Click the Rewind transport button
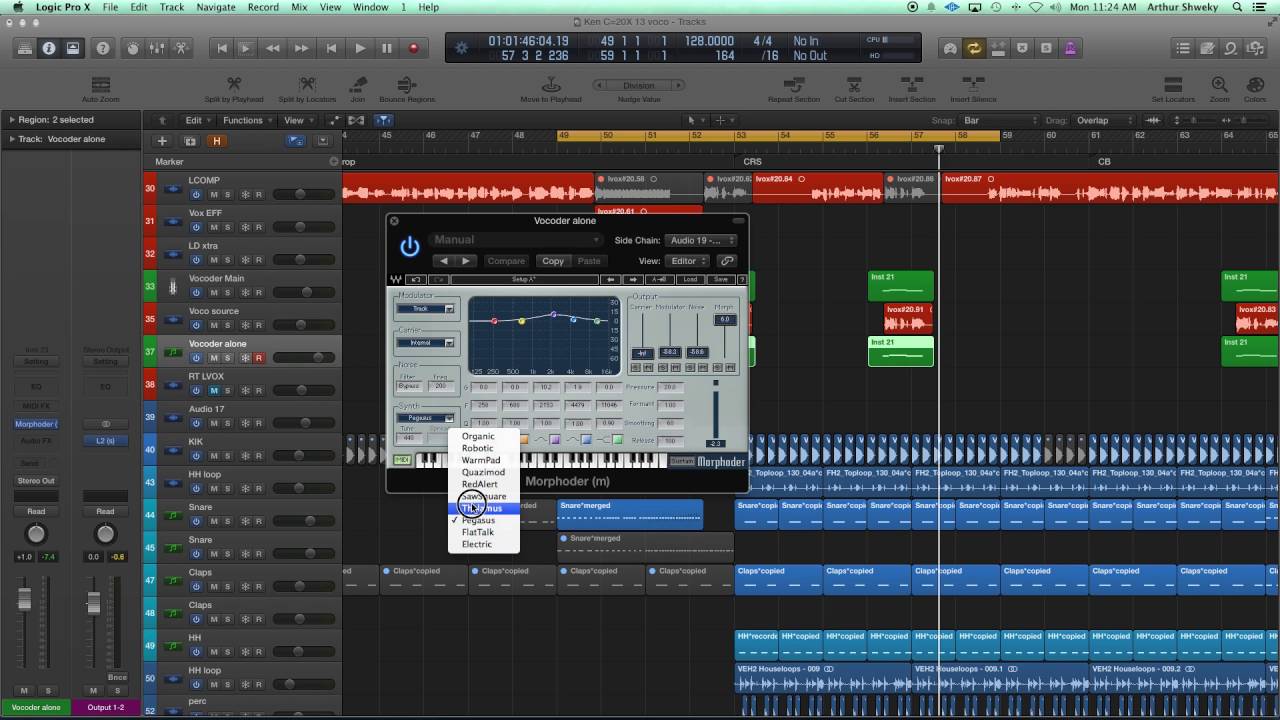 [273, 48]
